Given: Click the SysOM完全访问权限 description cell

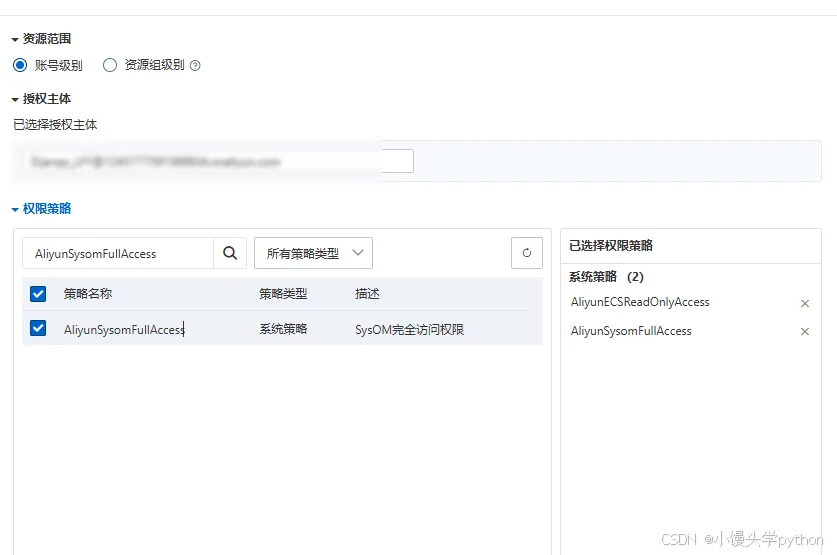Looking at the screenshot, I should pyautogui.click(x=409, y=330).
